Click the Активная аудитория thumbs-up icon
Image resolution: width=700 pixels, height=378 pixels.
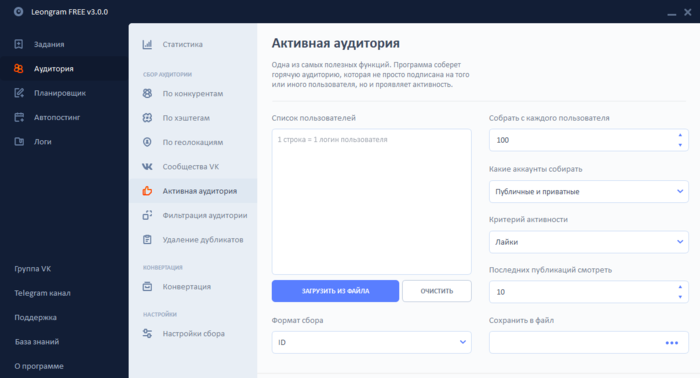147,191
